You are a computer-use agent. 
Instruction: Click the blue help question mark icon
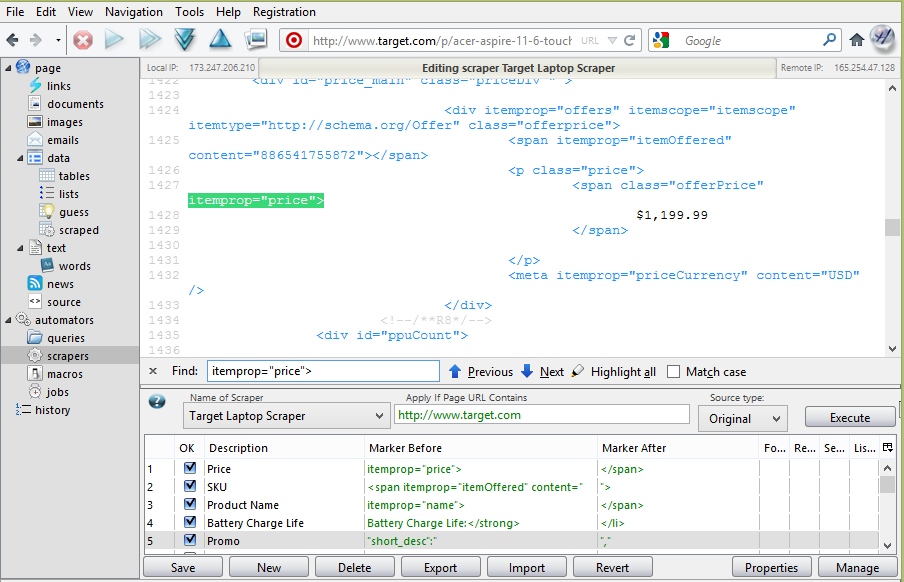coord(157,402)
